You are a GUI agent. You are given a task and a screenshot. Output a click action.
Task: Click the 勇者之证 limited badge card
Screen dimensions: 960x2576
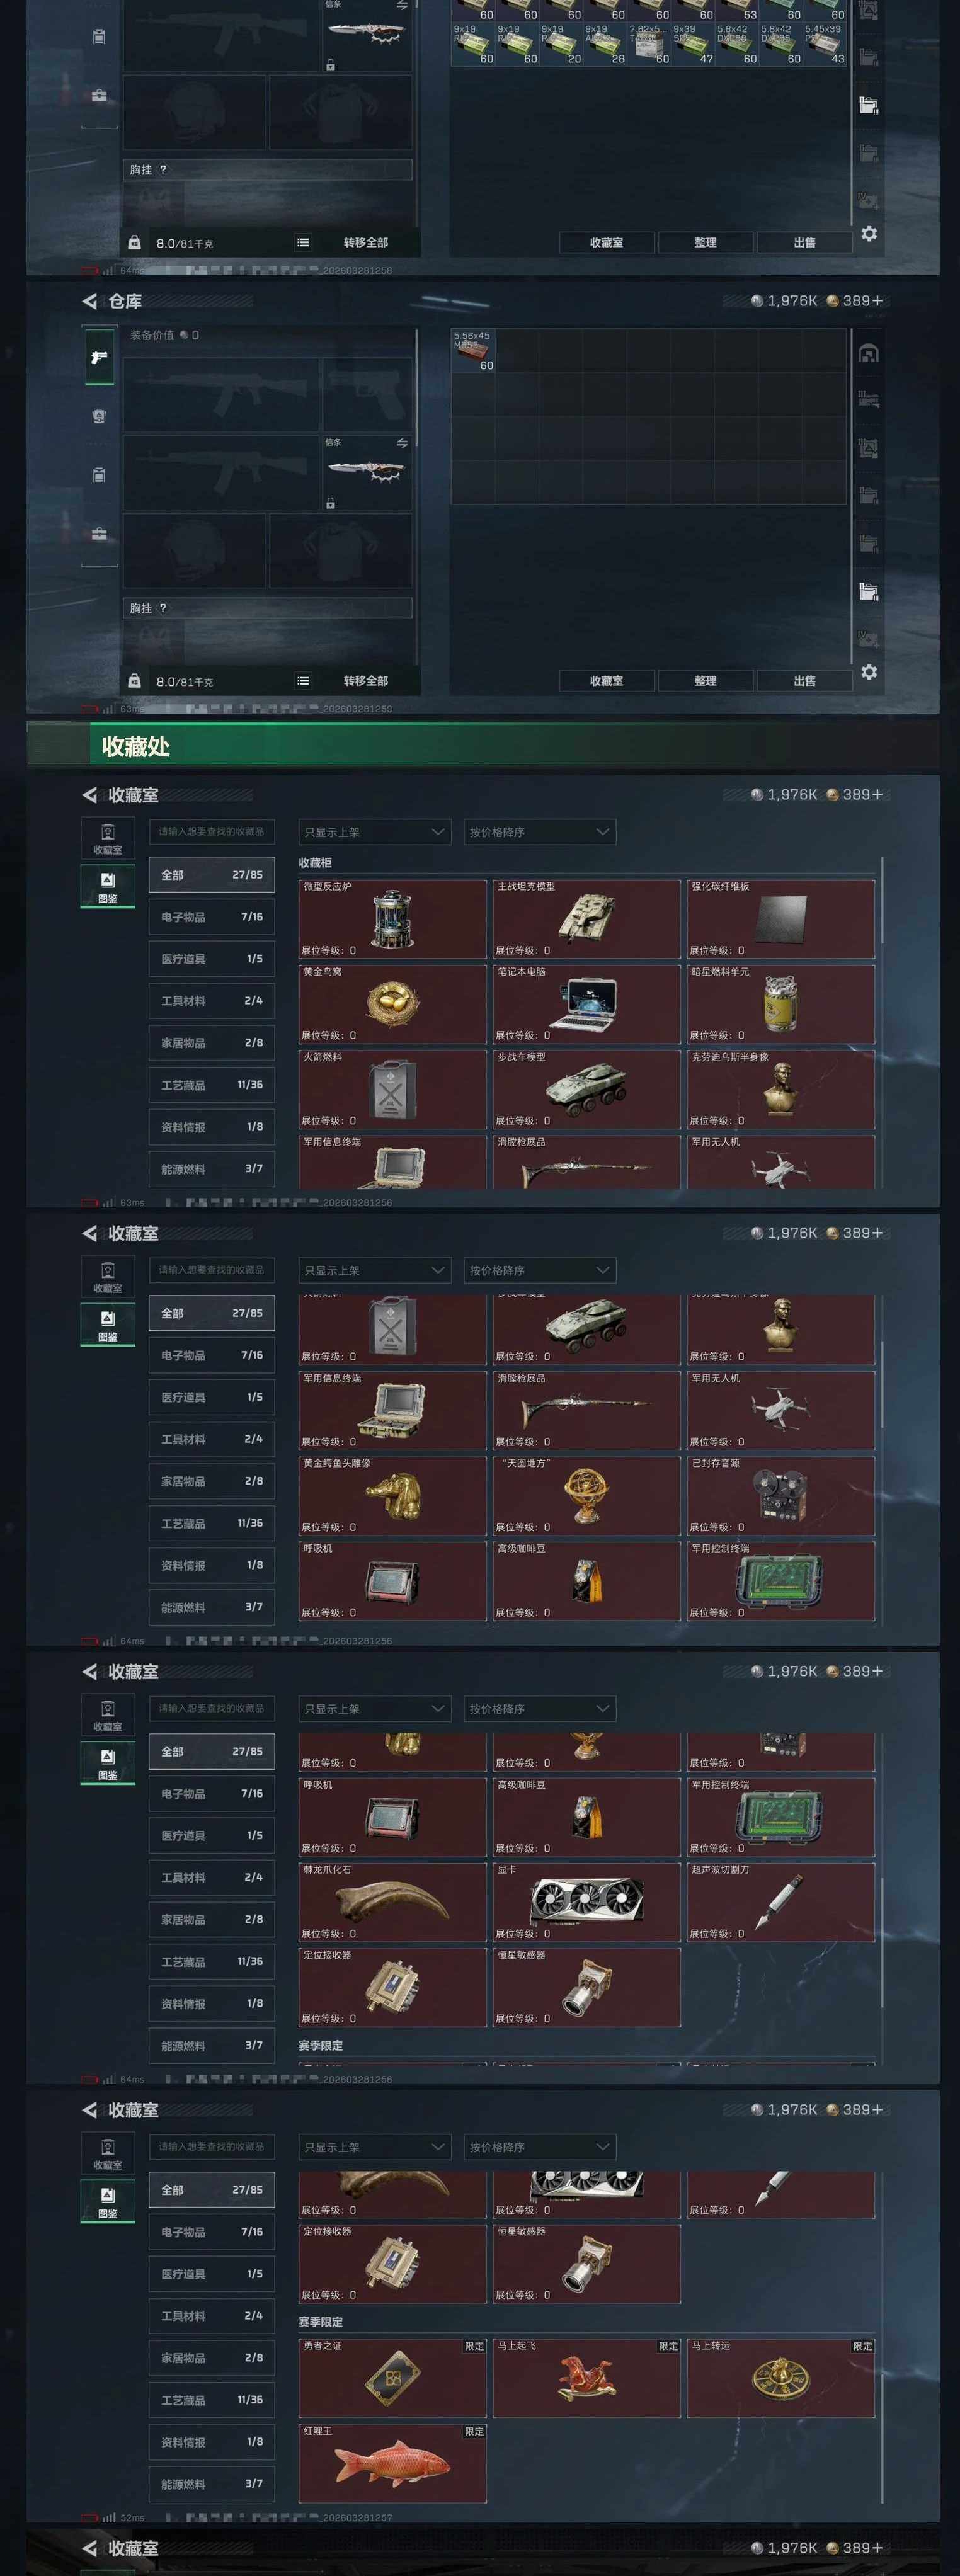tap(392, 2378)
